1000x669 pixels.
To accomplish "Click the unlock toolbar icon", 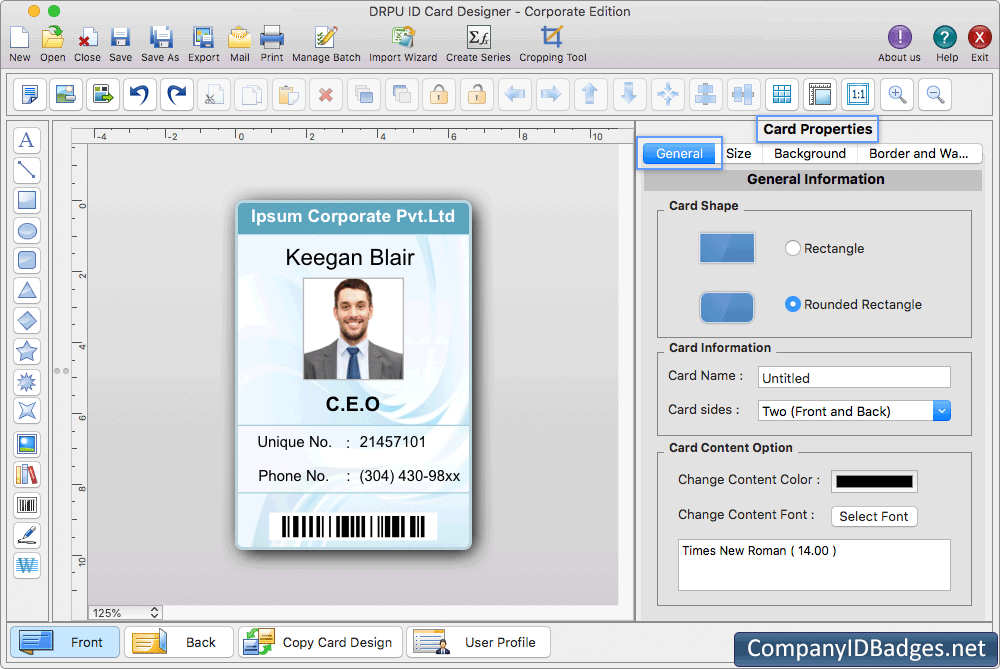I will [477, 94].
